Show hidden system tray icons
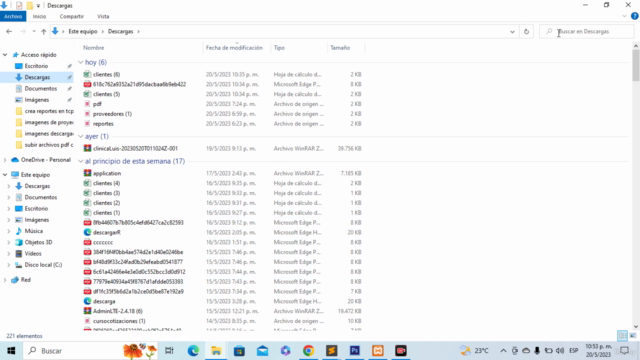 [503, 351]
